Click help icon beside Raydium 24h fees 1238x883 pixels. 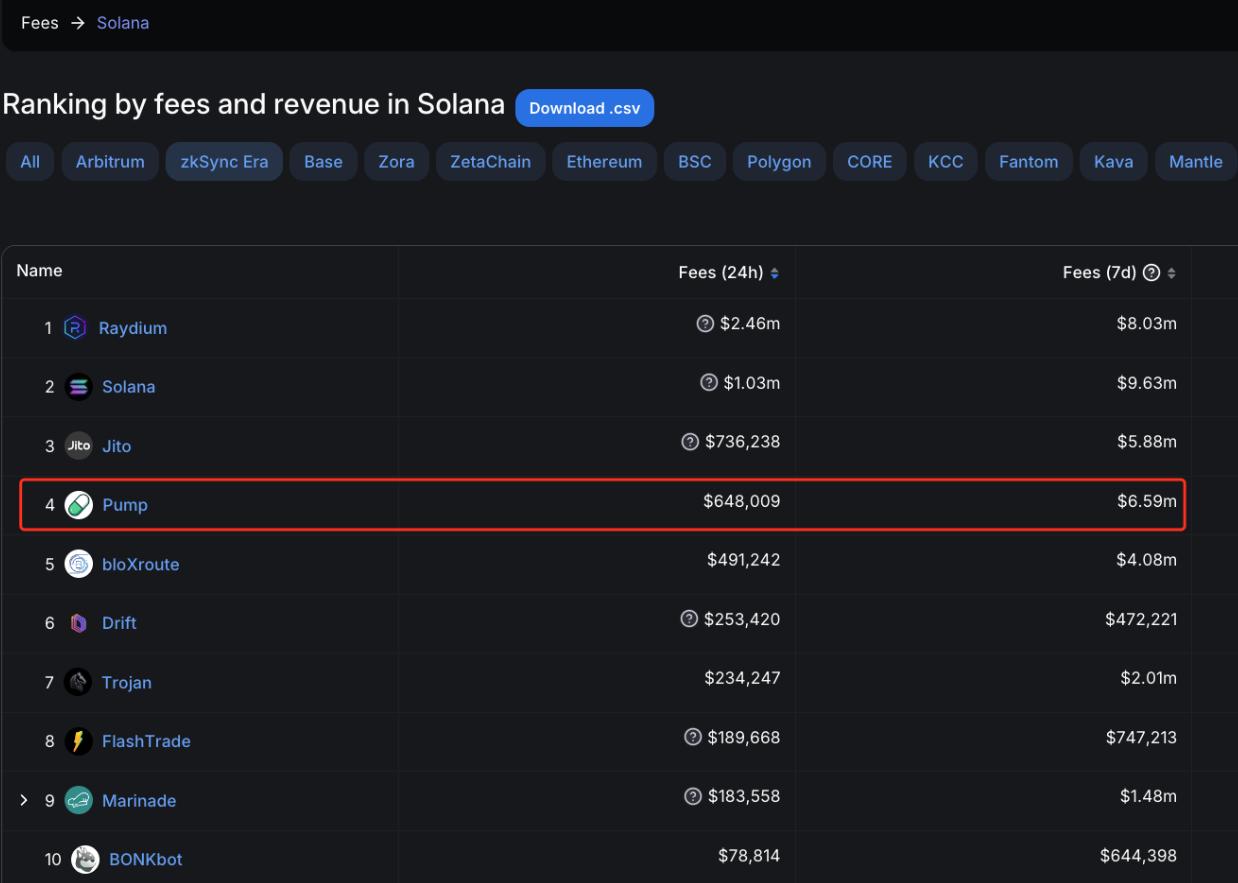(705, 323)
